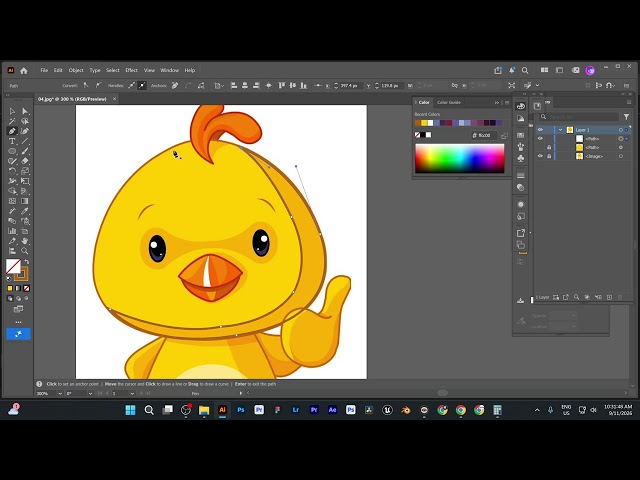The height and width of the screenshot is (480, 640).
Task: Click the hex color value field
Action: tap(484, 135)
